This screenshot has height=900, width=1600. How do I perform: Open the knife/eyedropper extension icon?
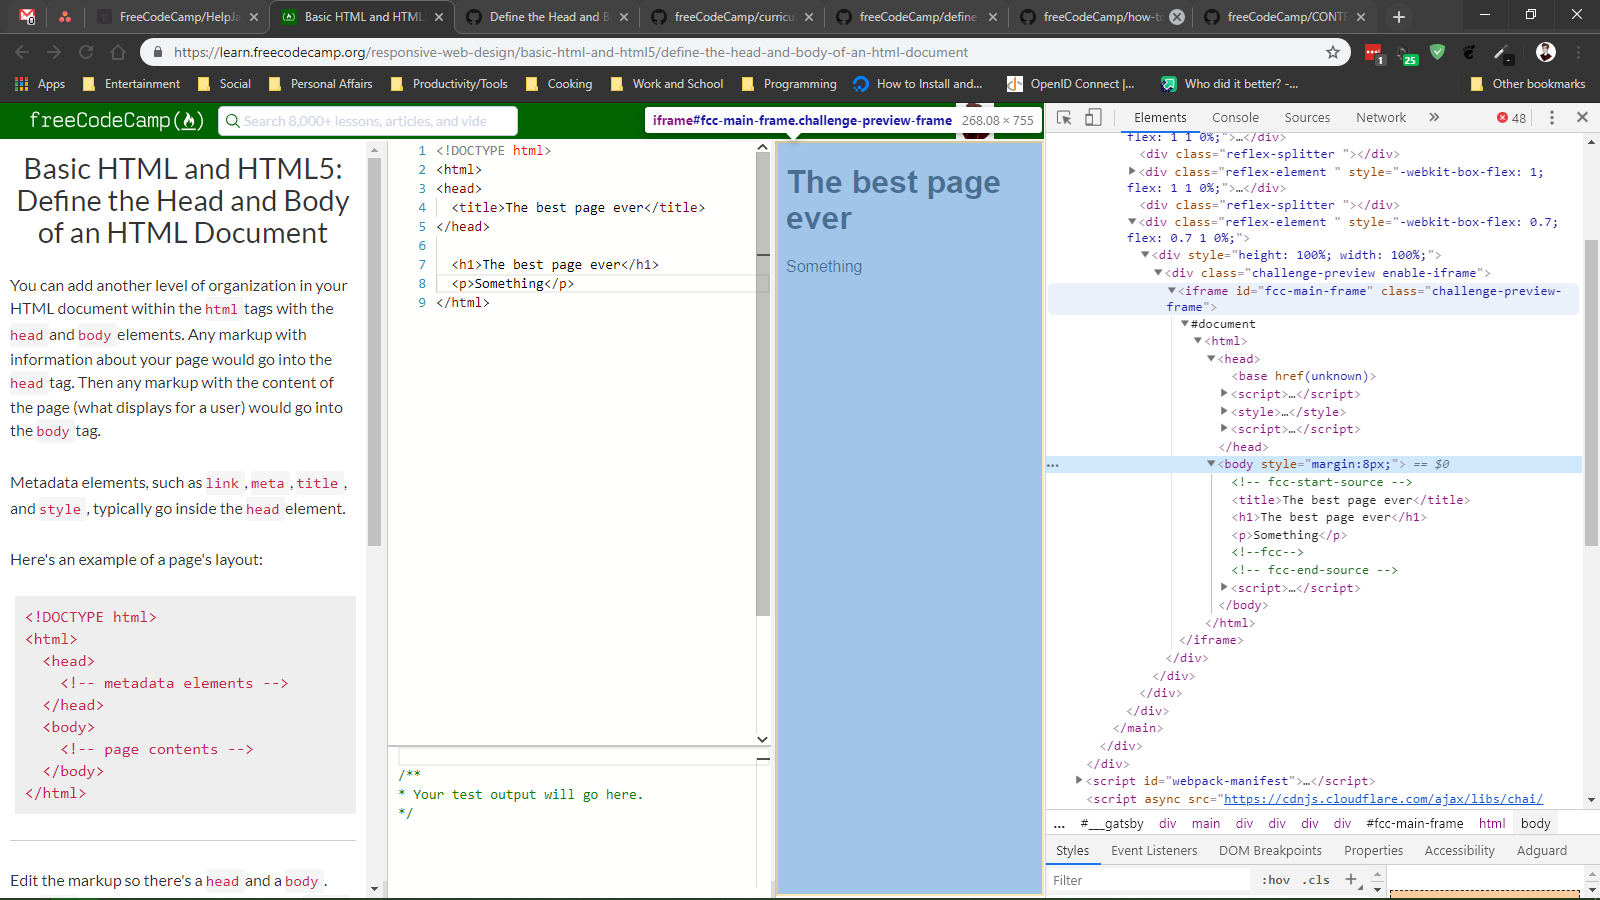tap(1501, 52)
